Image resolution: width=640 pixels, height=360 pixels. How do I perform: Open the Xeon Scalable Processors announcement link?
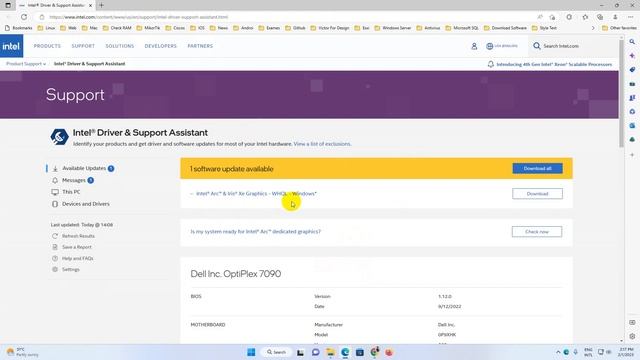(554, 64)
